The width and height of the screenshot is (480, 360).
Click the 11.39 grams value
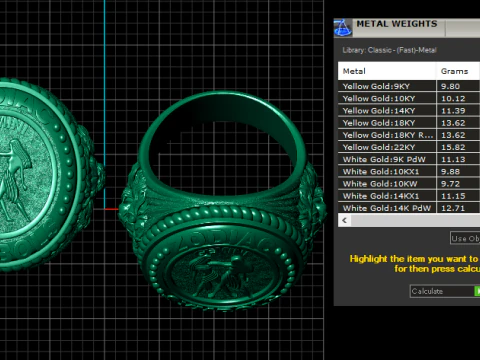(x=453, y=111)
